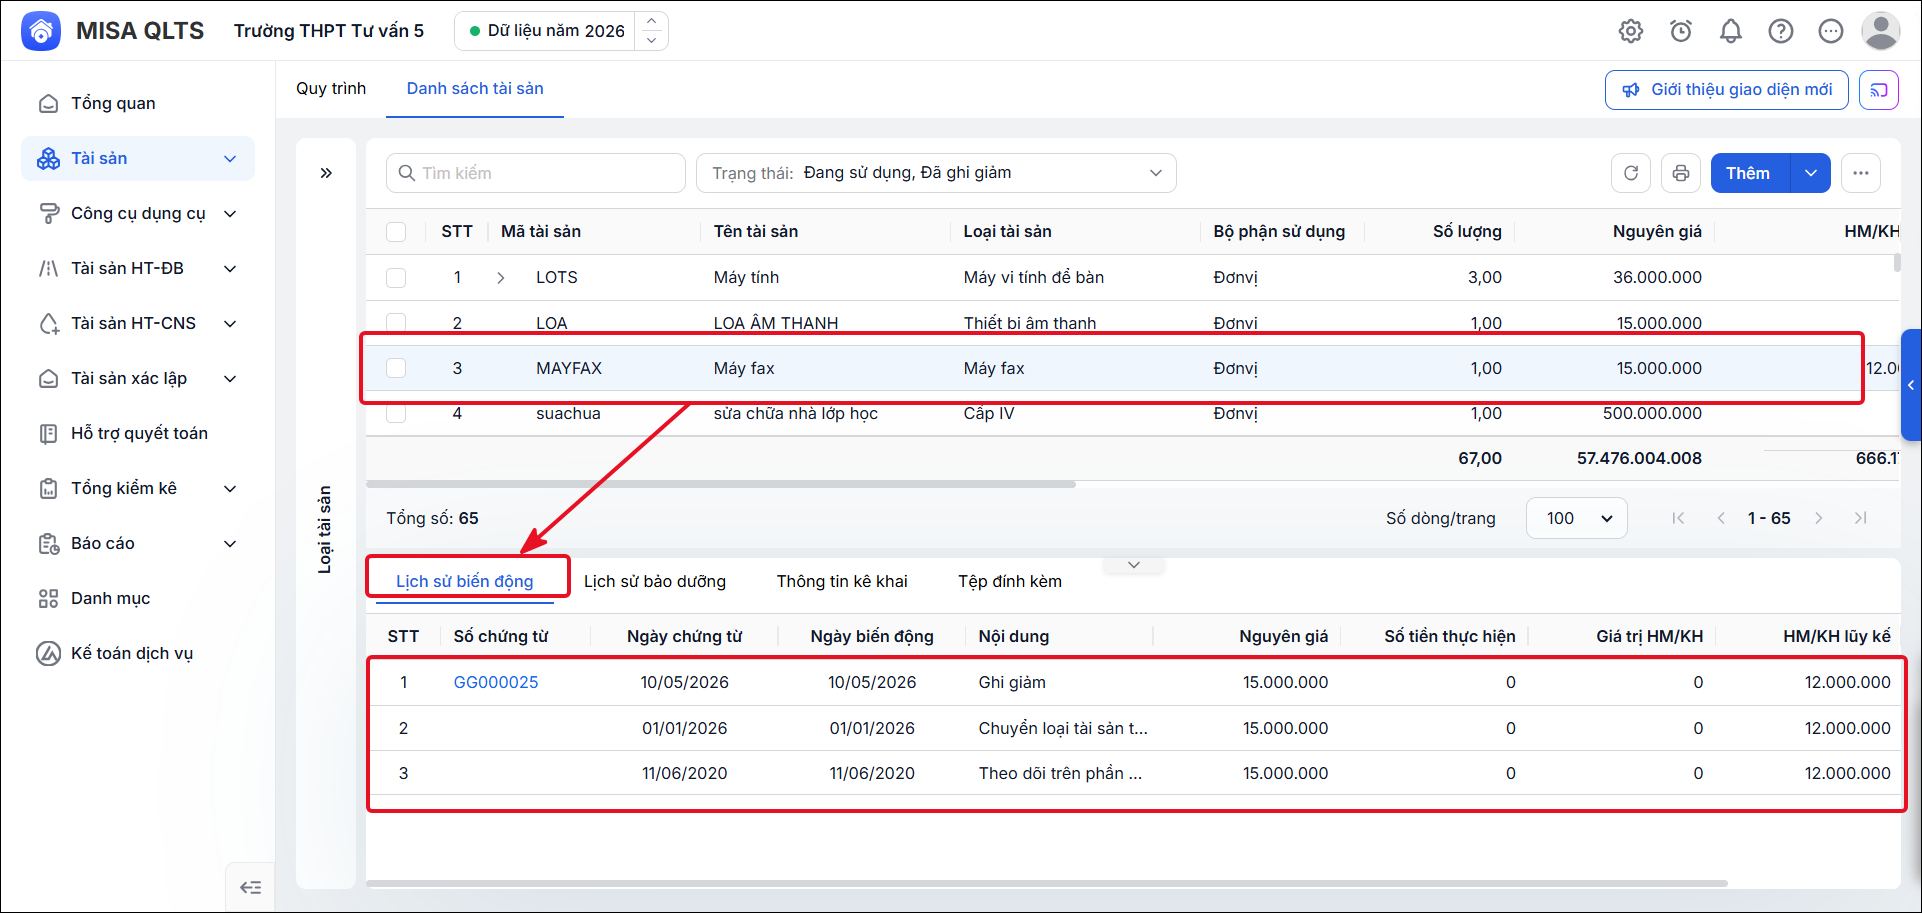Click the history panel horizontal scrollbar
This screenshot has width=1922, height=913.
pos(1047,884)
